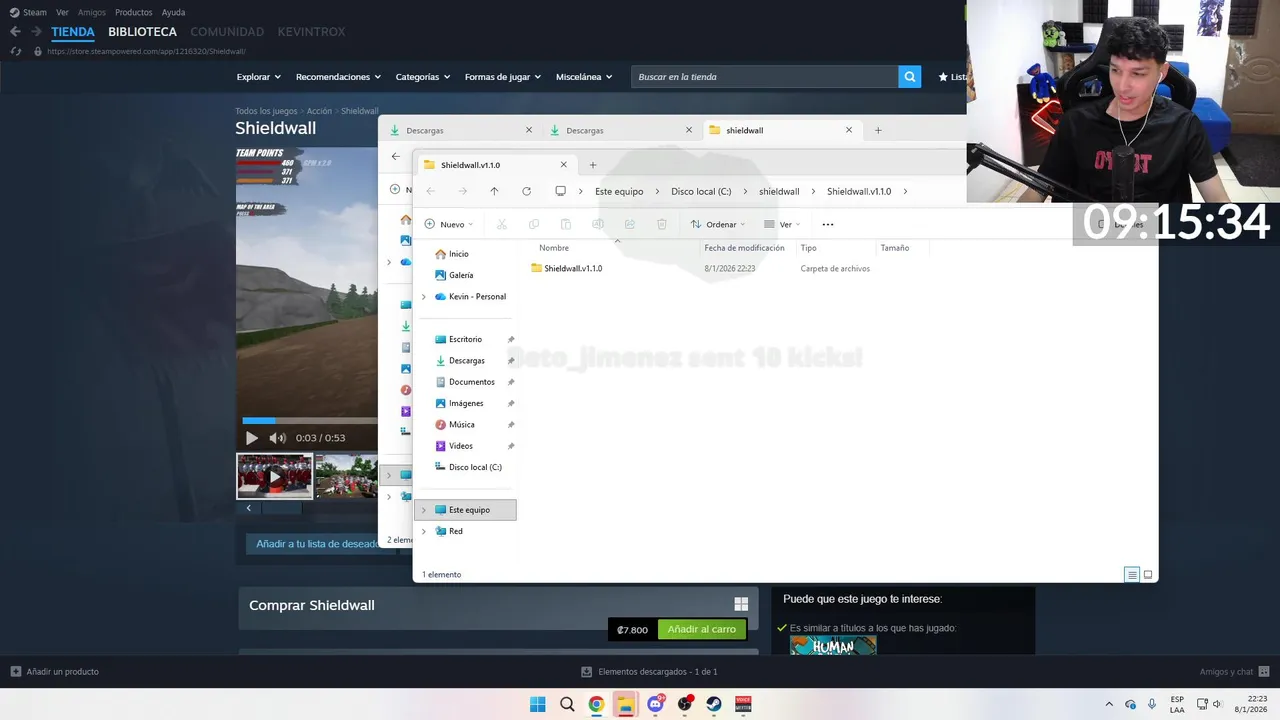Screen dimensions: 1280x720
Task: Click the Steam store search field
Action: click(x=764, y=77)
